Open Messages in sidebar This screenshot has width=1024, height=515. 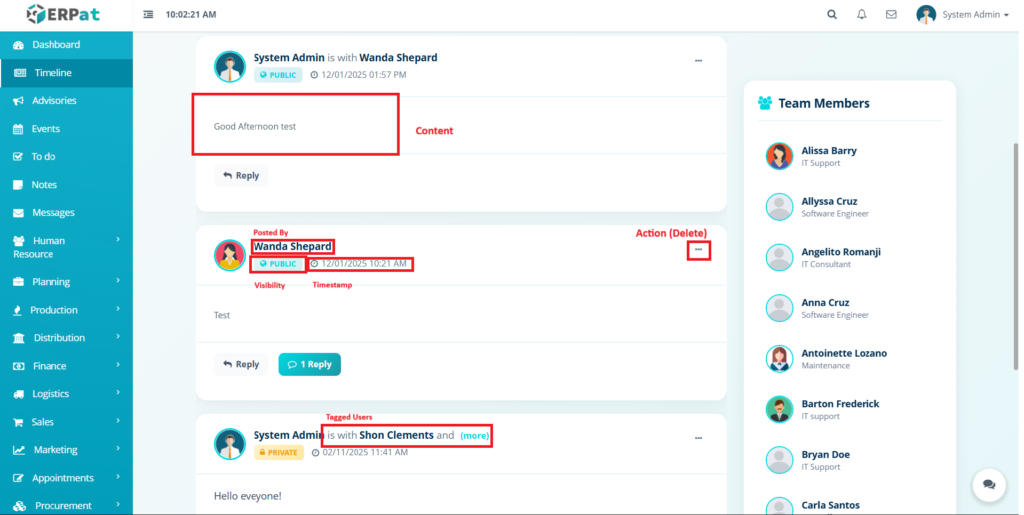[x=53, y=213]
